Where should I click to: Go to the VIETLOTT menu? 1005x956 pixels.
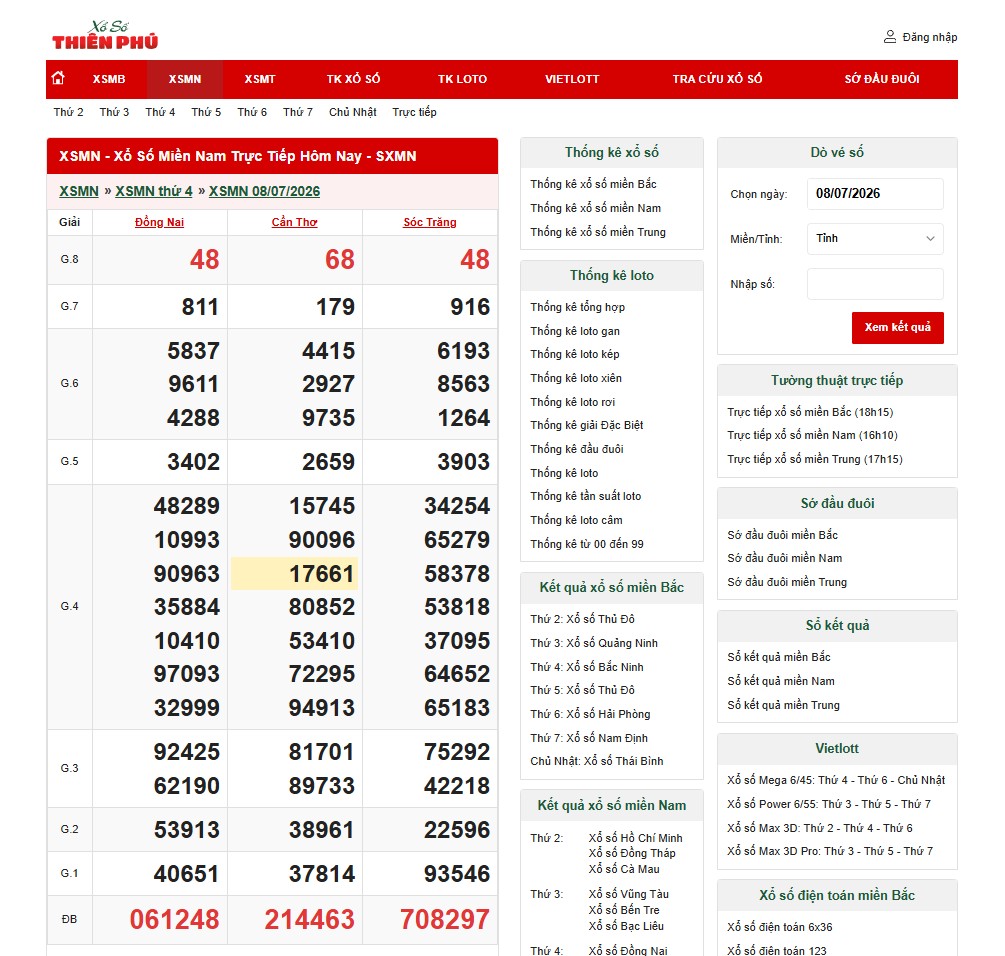tap(572, 79)
